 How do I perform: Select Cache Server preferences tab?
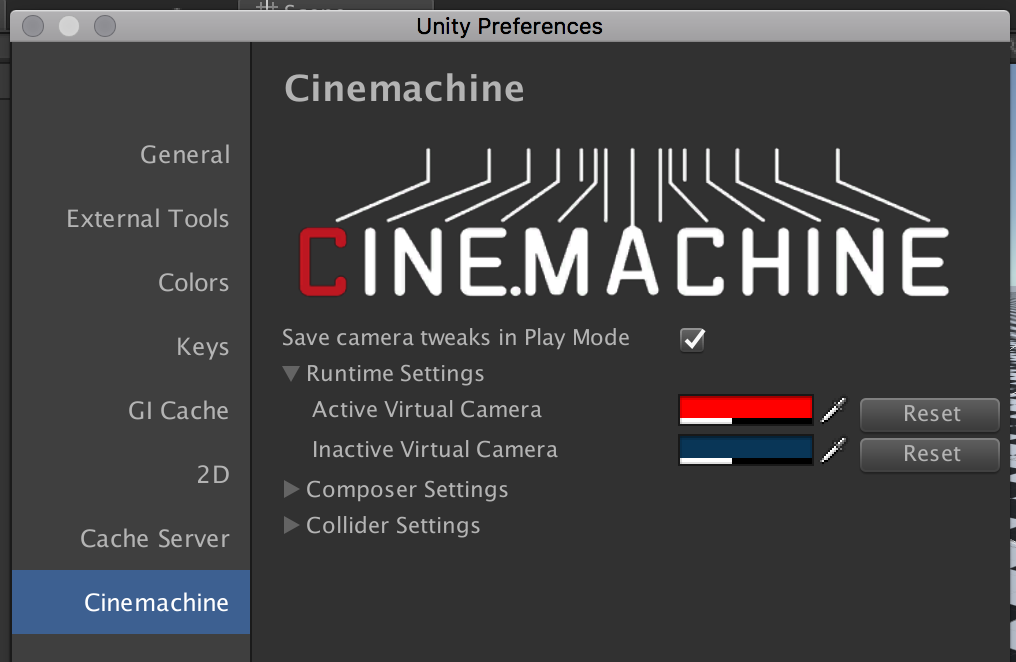point(155,539)
